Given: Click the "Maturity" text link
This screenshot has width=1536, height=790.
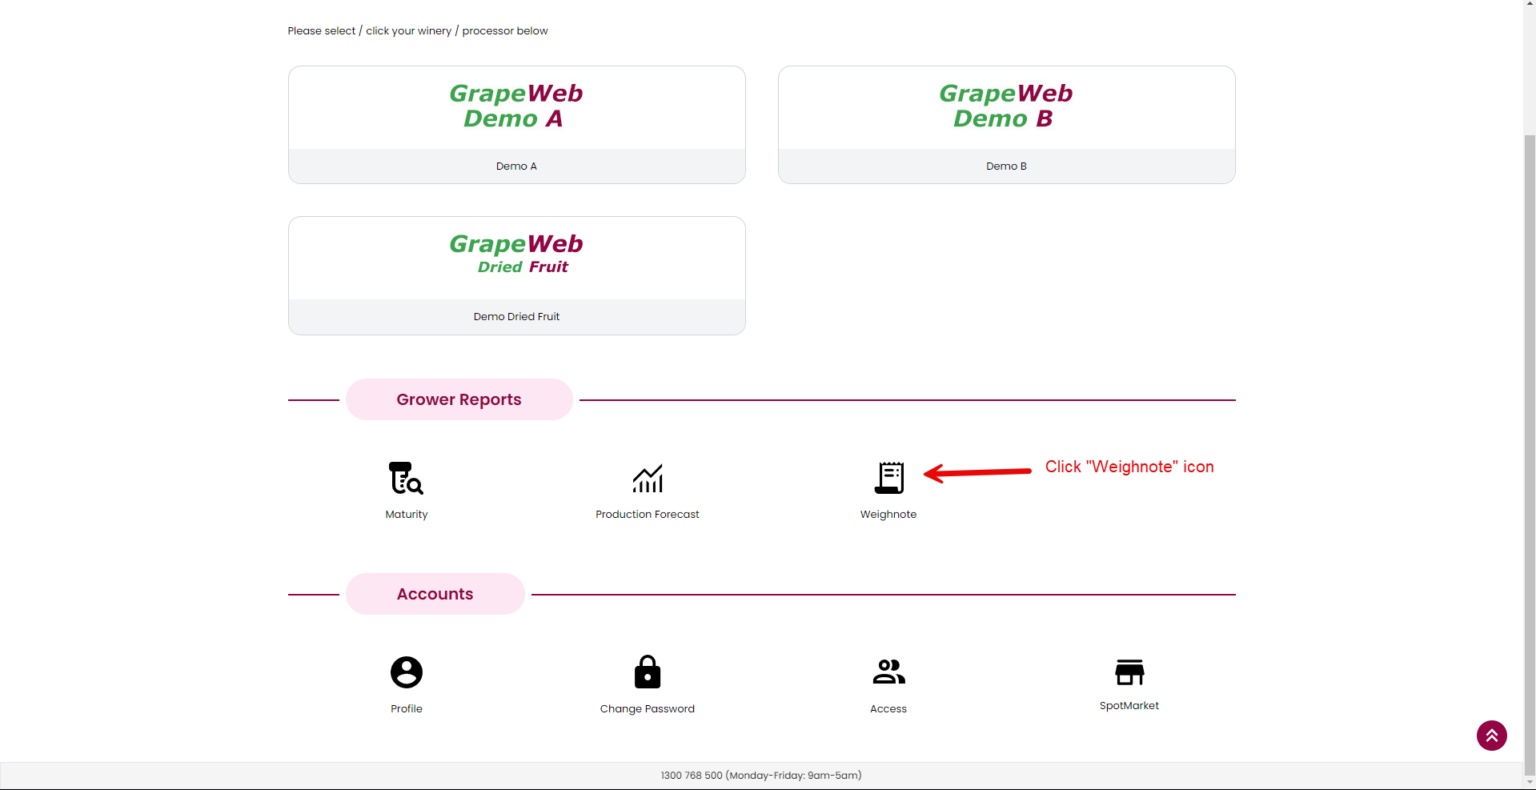Looking at the screenshot, I should tap(406, 514).
